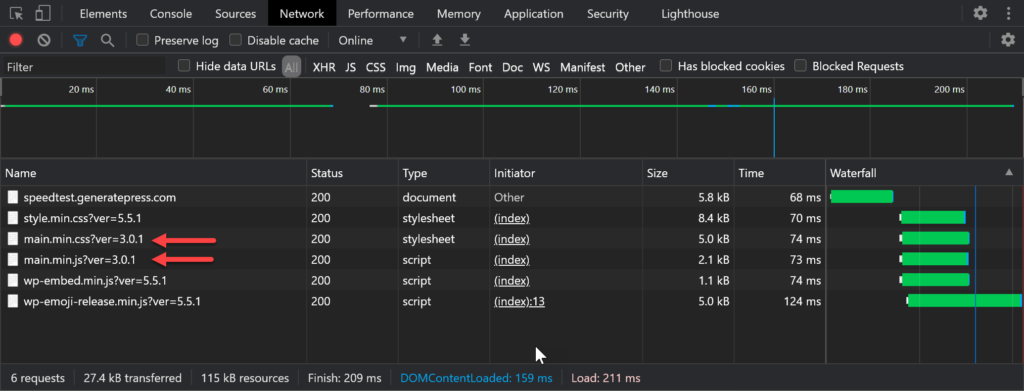Click the Filter text input
The image size is (1024, 391).
tap(84, 67)
